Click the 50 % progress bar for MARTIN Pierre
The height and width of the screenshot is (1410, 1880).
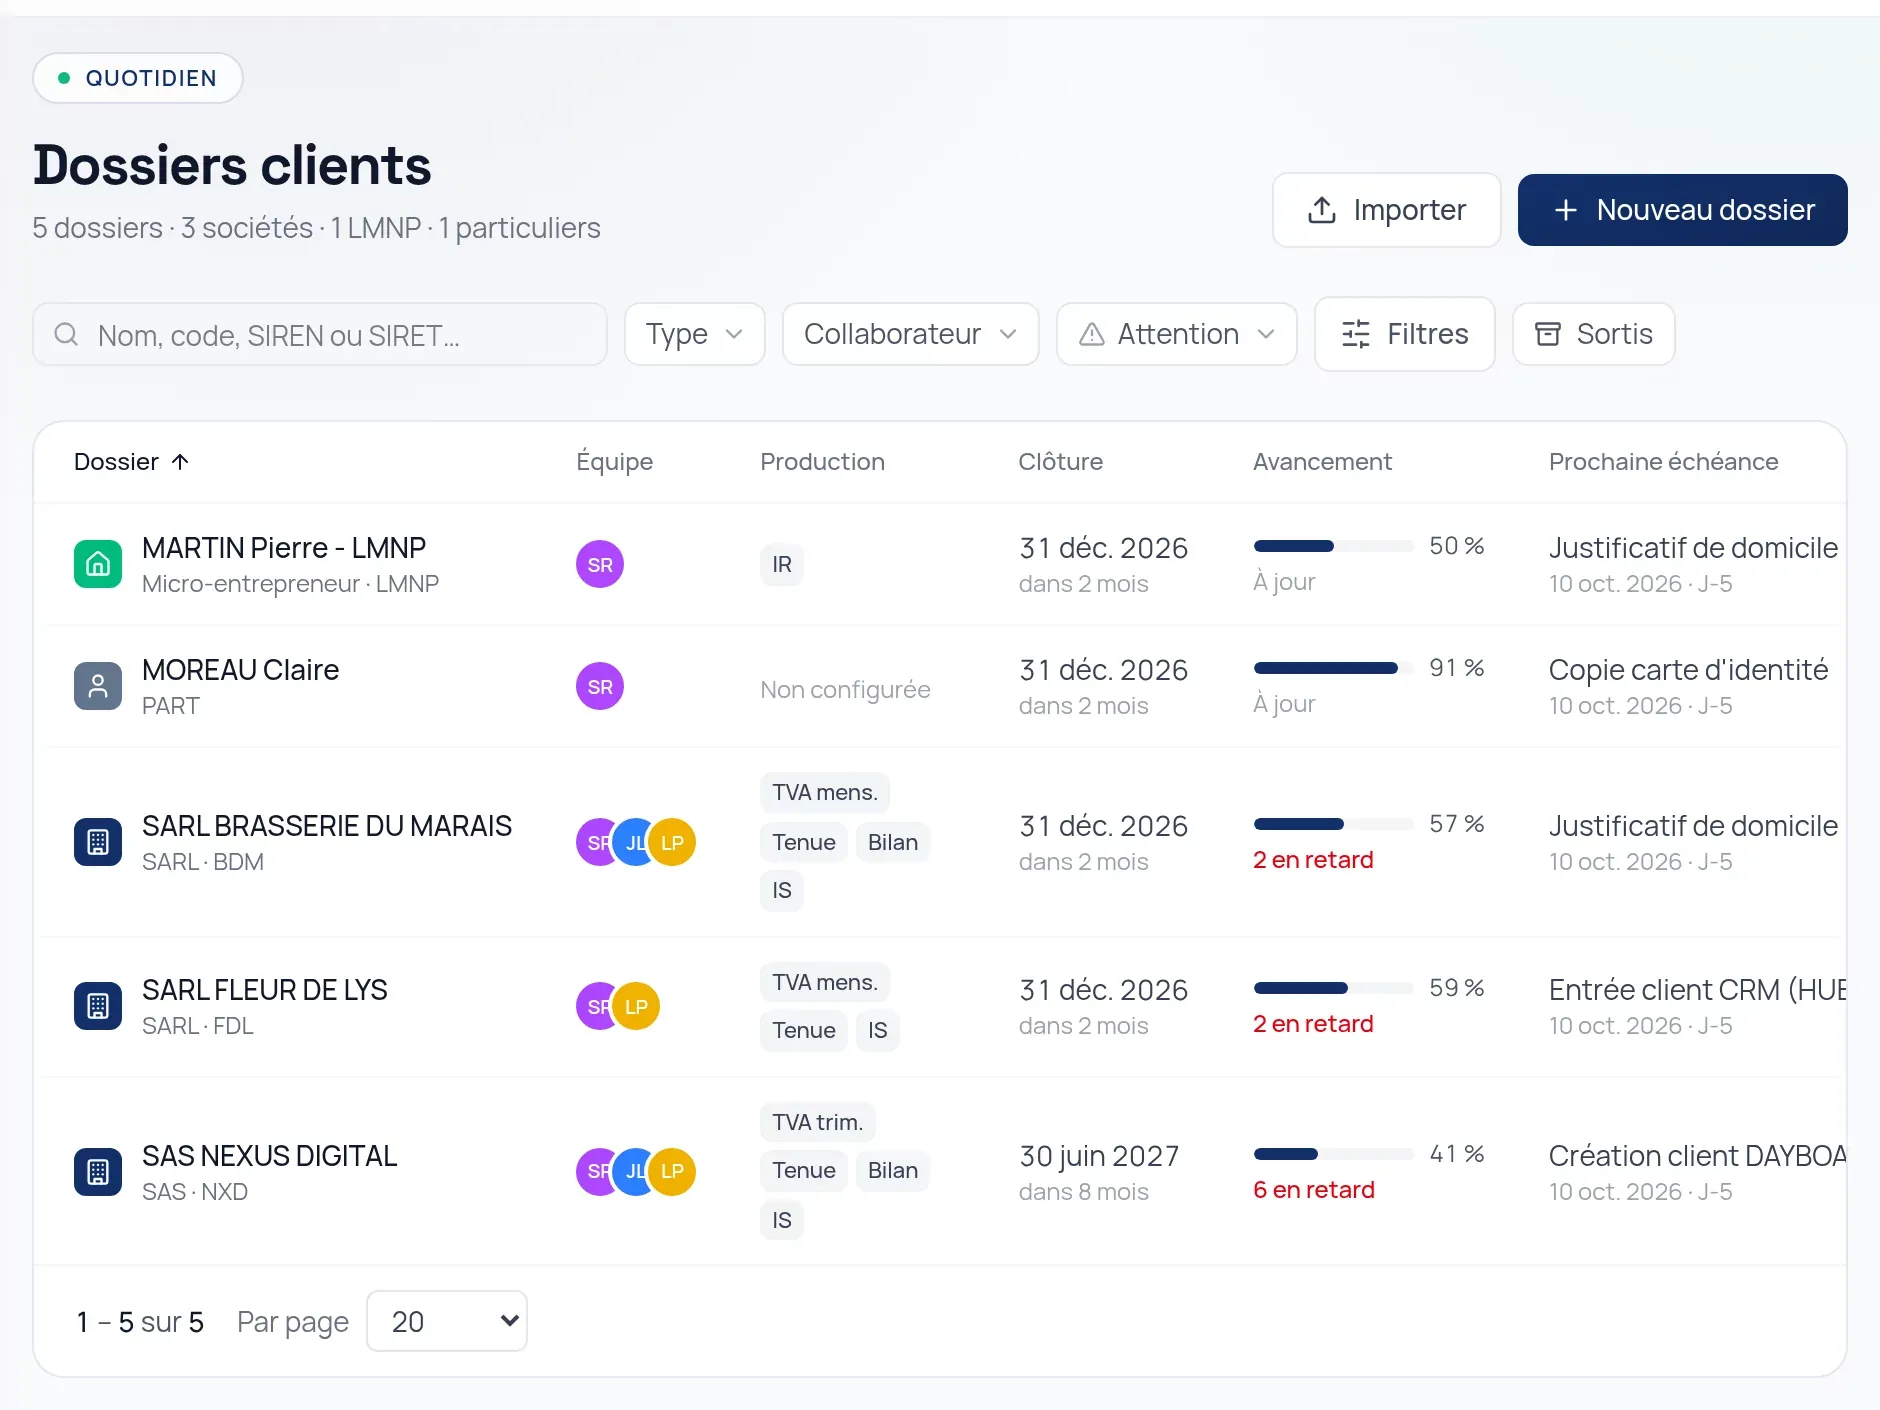1334,546
